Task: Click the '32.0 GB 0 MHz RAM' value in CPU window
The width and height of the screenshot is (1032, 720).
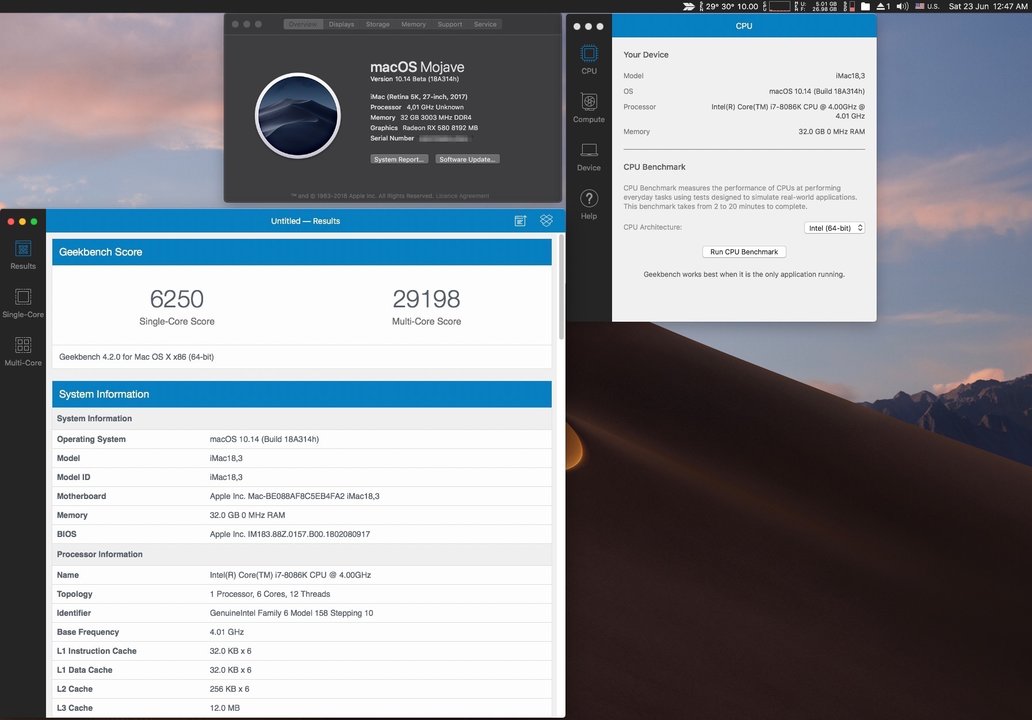Action: [x=831, y=132]
